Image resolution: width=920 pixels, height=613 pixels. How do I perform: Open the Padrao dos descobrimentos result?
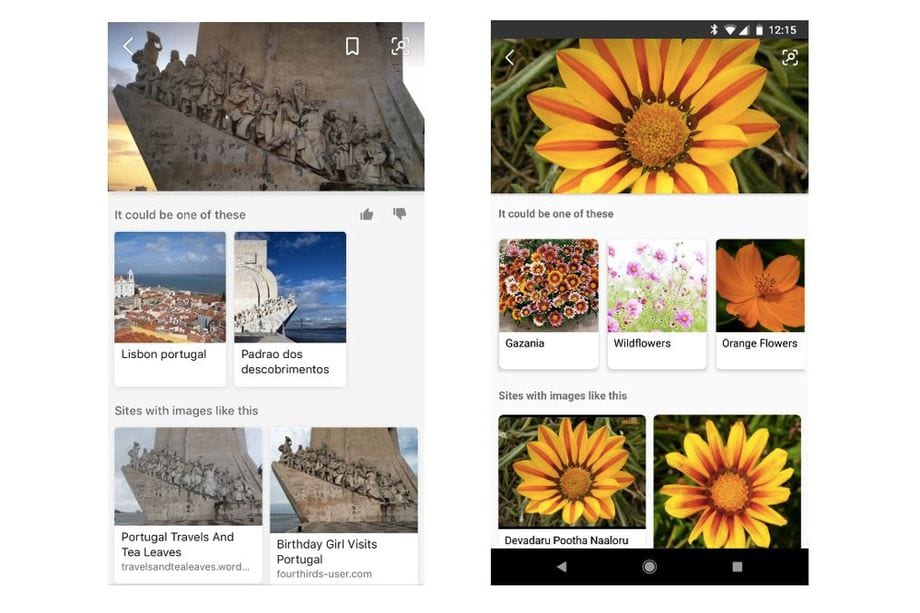289,307
